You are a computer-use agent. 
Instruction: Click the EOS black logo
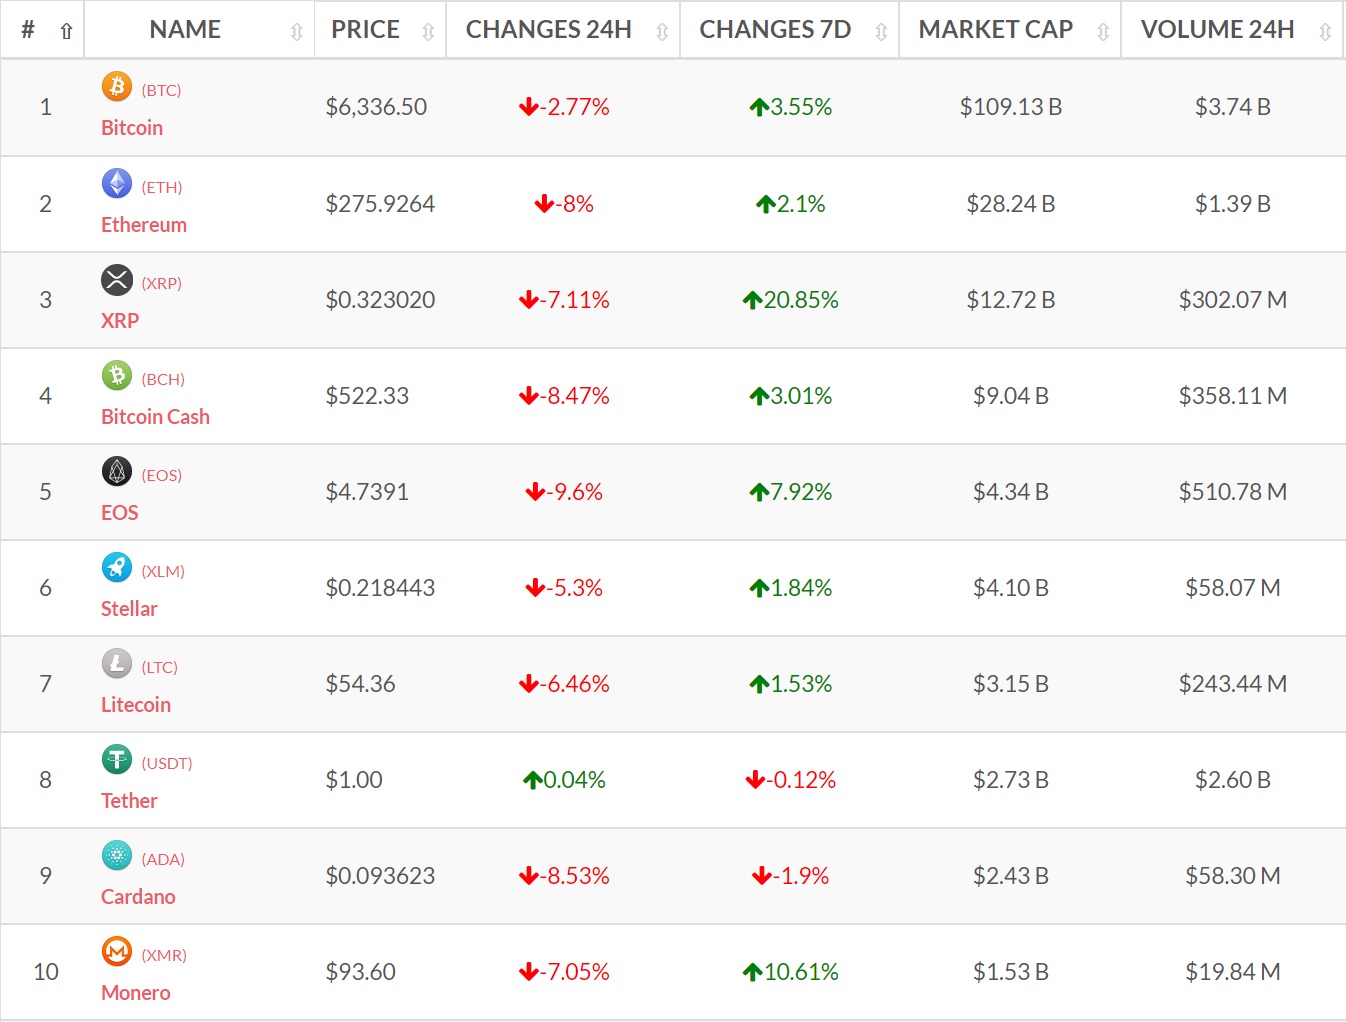pyautogui.click(x=117, y=472)
